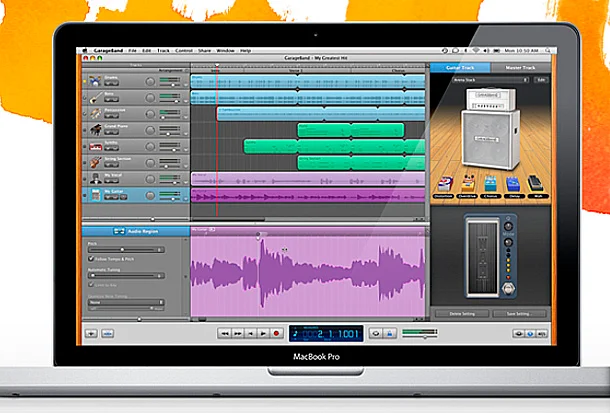Expand Percussion track automation triangle
This screenshot has height=413, width=610.
(186, 118)
